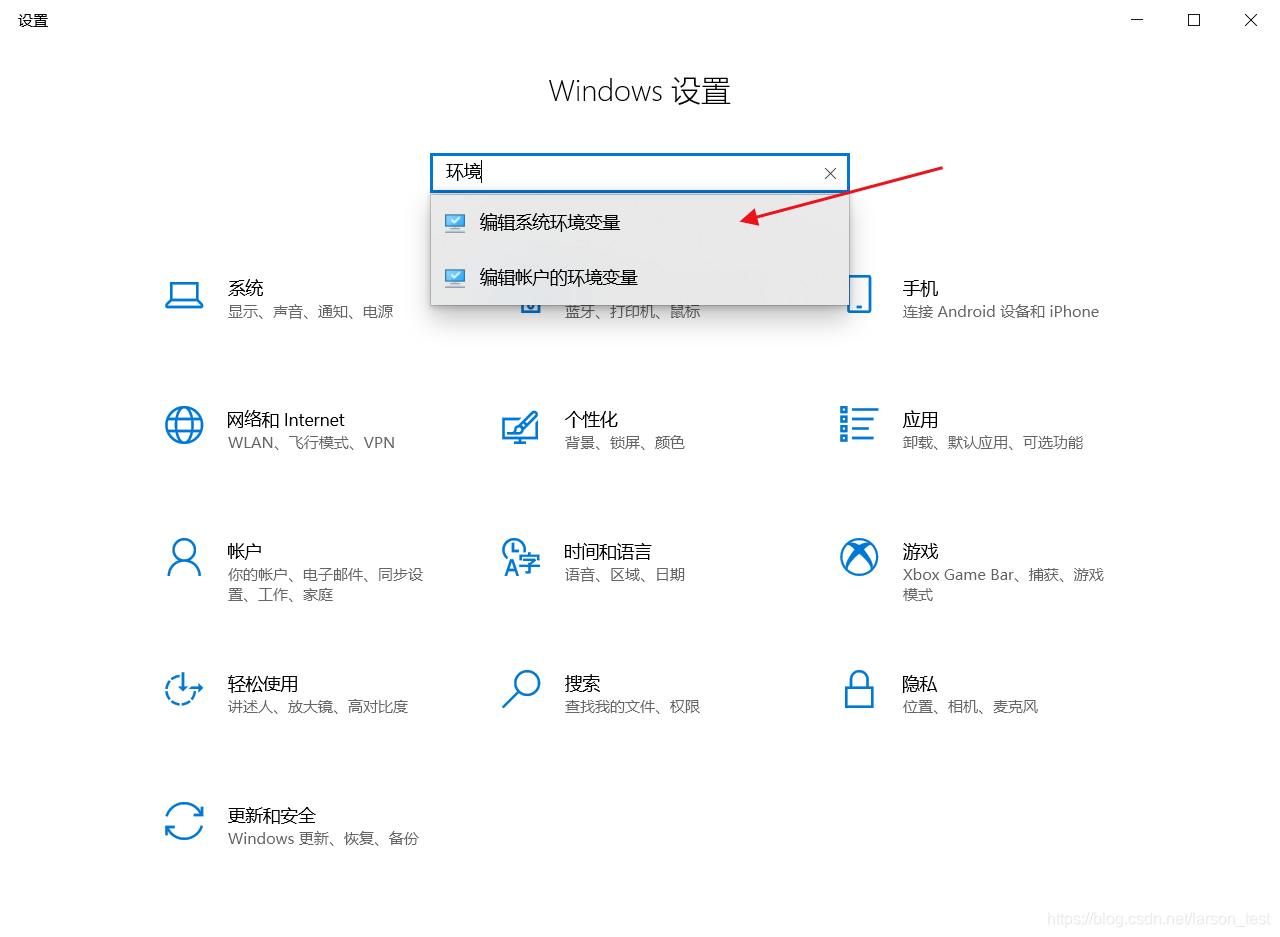This screenshot has height=937, width=1280.
Task: Click description 背景、锁屏、颜色
Action: point(624,443)
